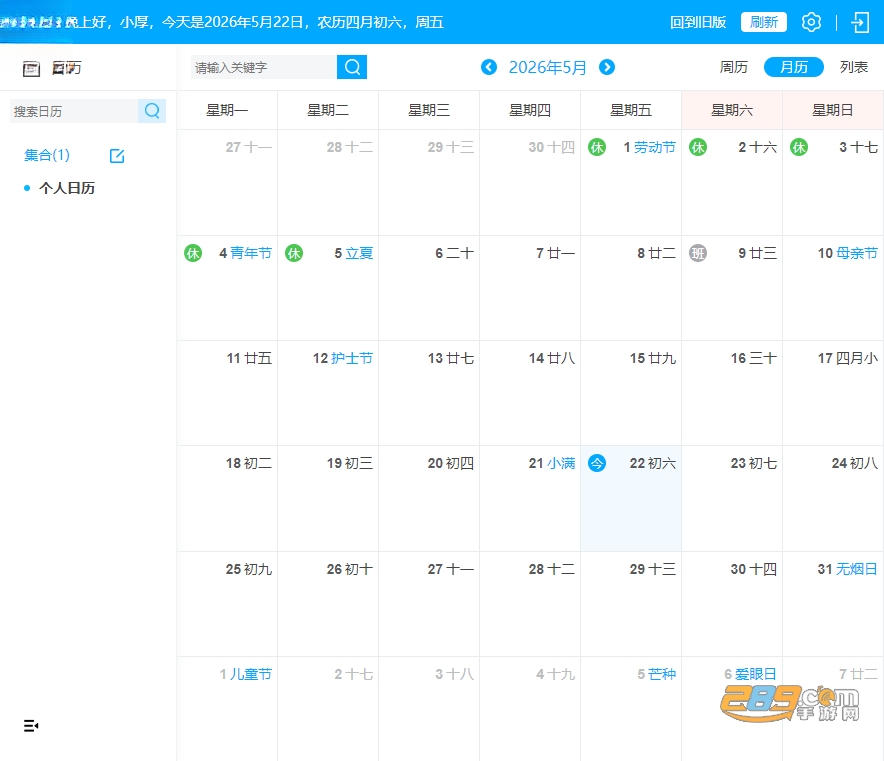Click the 刷新 refresh button
This screenshot has height=761, width=884.
(763, 22)
